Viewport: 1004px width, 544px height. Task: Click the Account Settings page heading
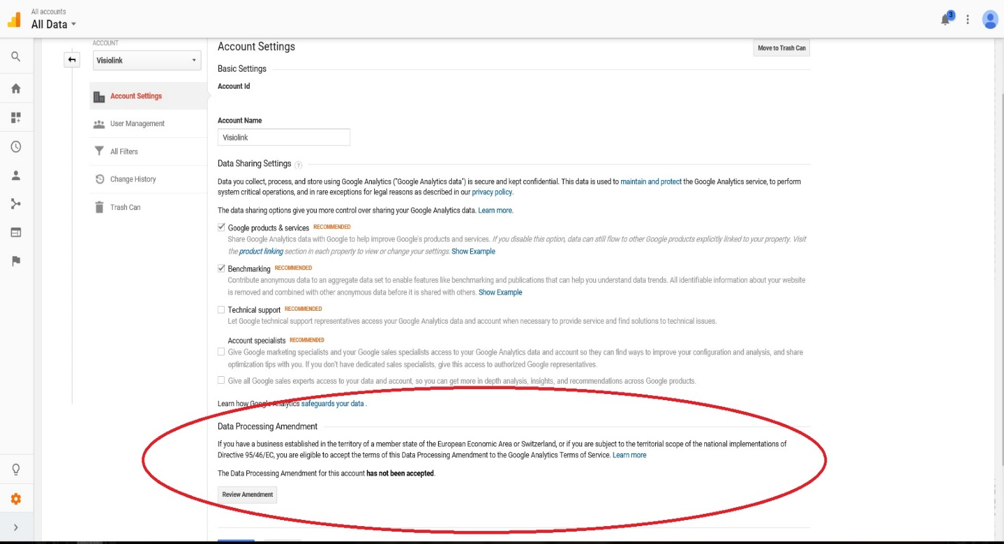coord(256,47)
